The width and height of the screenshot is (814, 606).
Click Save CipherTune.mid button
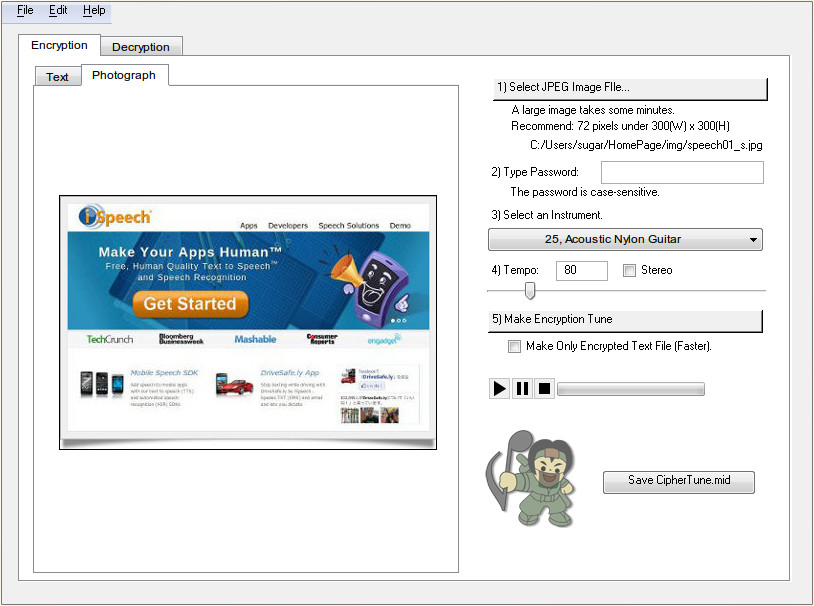click(679, 481)
